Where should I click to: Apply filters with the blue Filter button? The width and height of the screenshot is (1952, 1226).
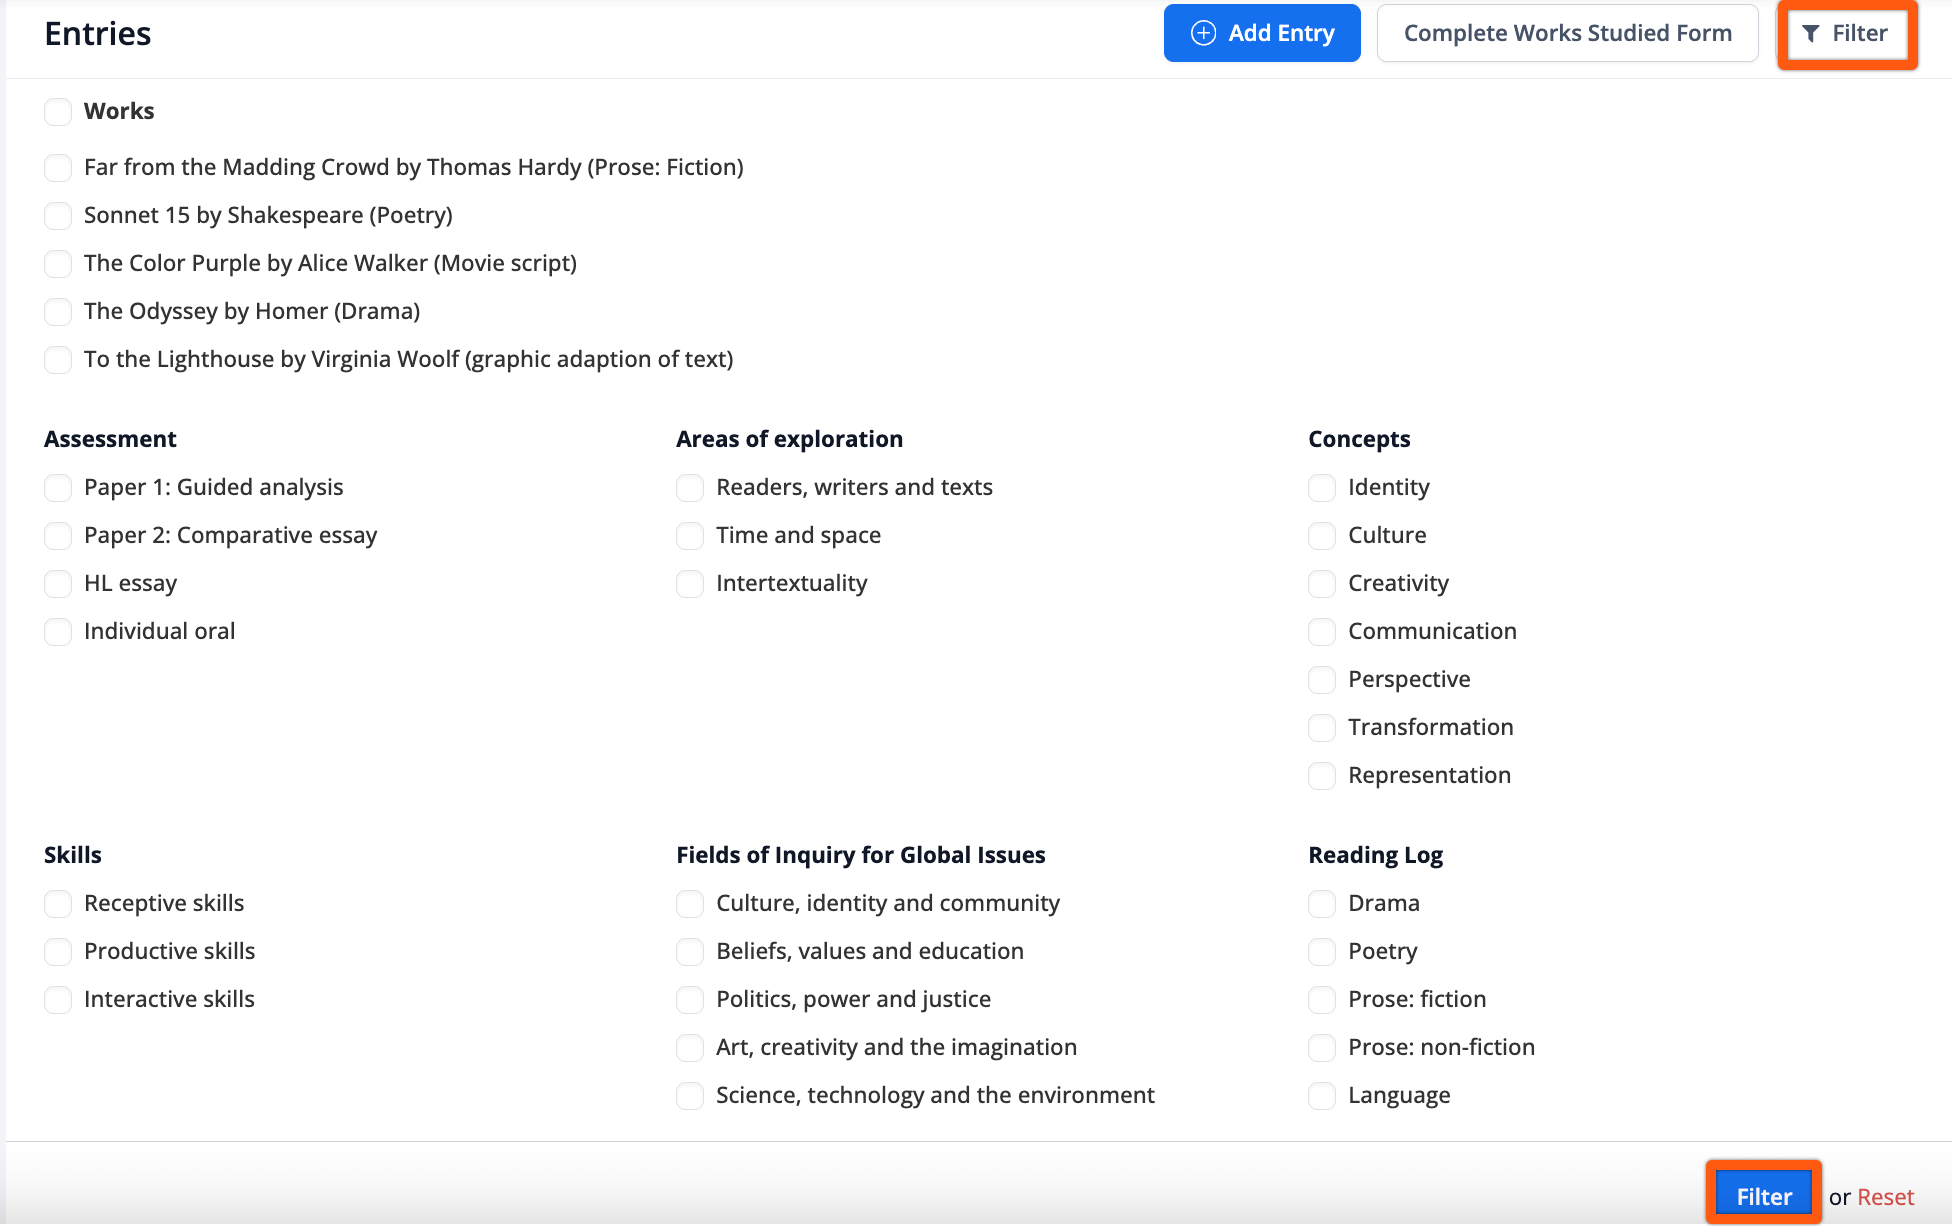(x=1763, y=1196)
